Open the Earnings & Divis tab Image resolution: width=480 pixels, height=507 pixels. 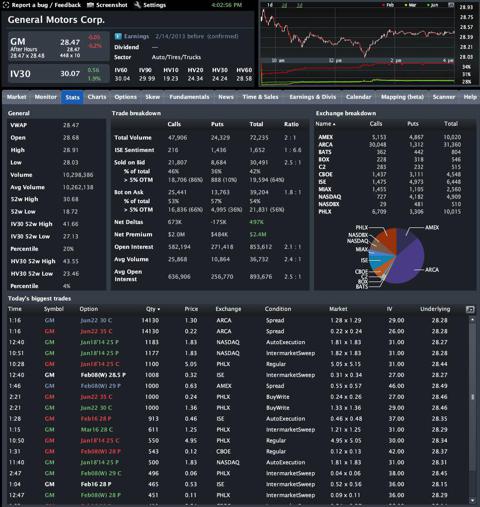(x=313, y=97)
